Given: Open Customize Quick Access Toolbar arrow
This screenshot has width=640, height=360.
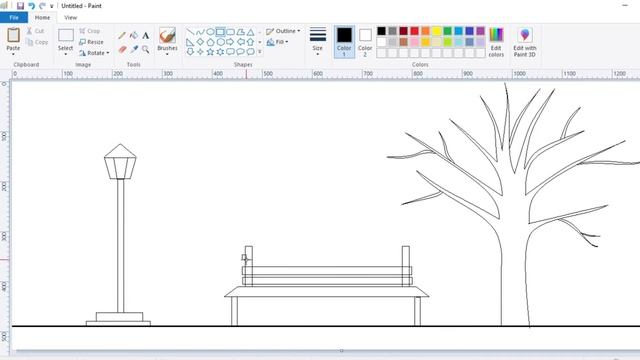Looking at the screenshot, I should tap(51, 6).
